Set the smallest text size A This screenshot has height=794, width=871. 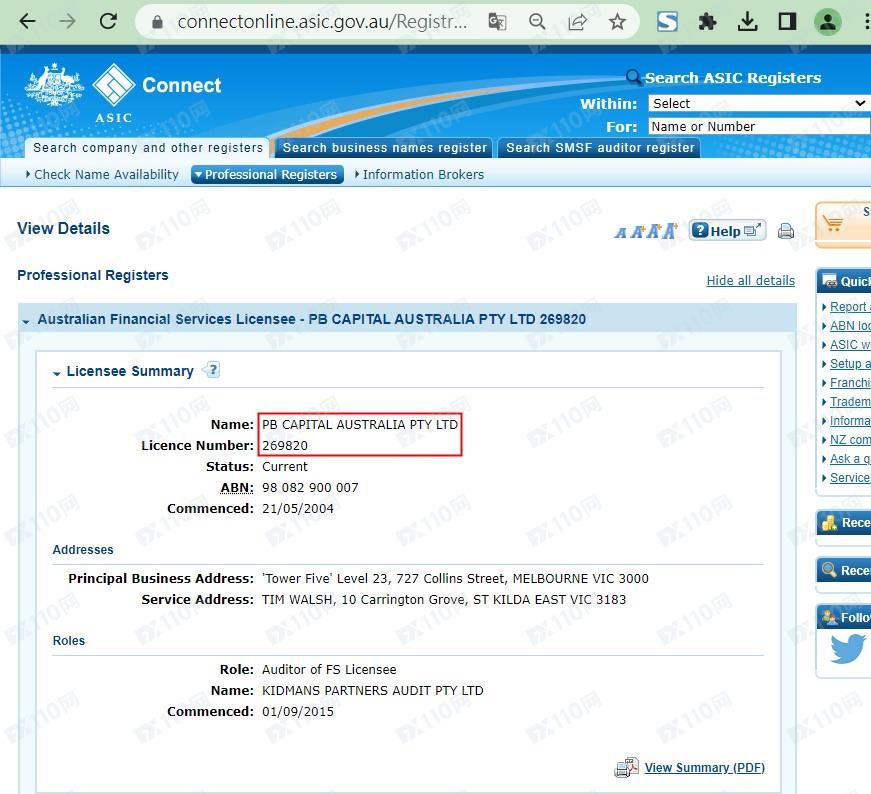pos(620,233)
